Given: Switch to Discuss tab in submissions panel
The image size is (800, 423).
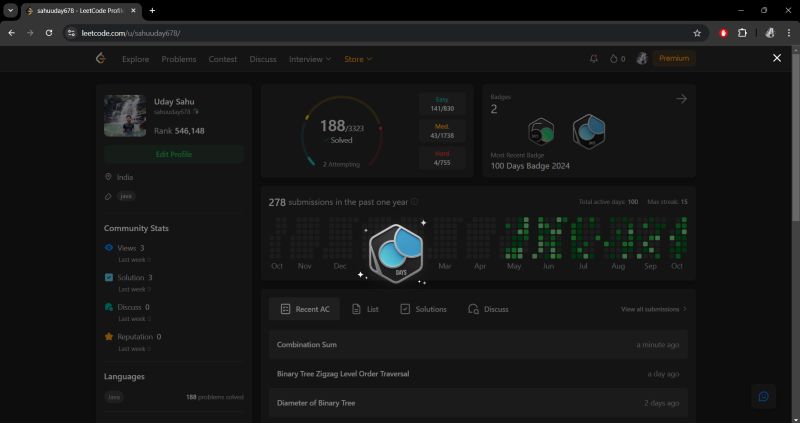Looking at the screenshot, I should 488,309.
